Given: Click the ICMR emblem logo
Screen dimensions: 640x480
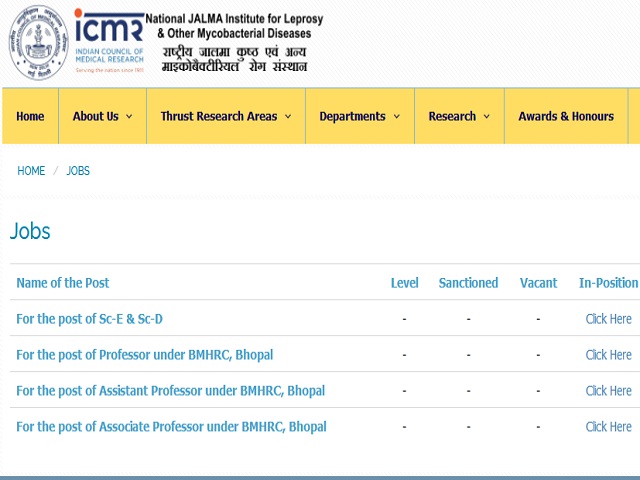Looking at the screenshot, I should tap(39, 43).
